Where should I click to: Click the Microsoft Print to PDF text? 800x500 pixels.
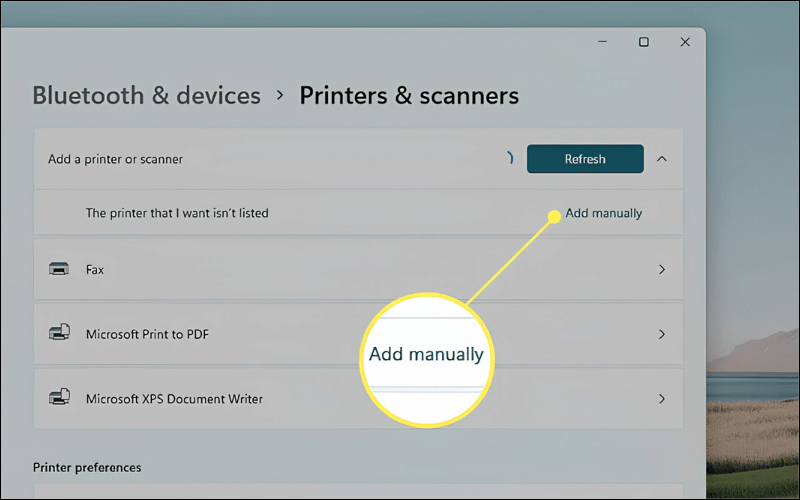pyautogui.click(x=147, y=334)
